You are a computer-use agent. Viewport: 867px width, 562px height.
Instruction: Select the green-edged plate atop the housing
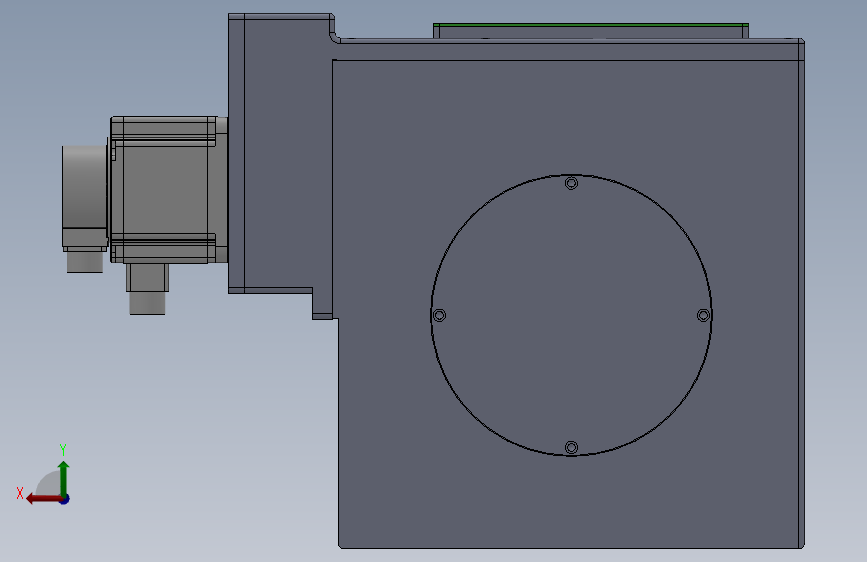[591, 31]
